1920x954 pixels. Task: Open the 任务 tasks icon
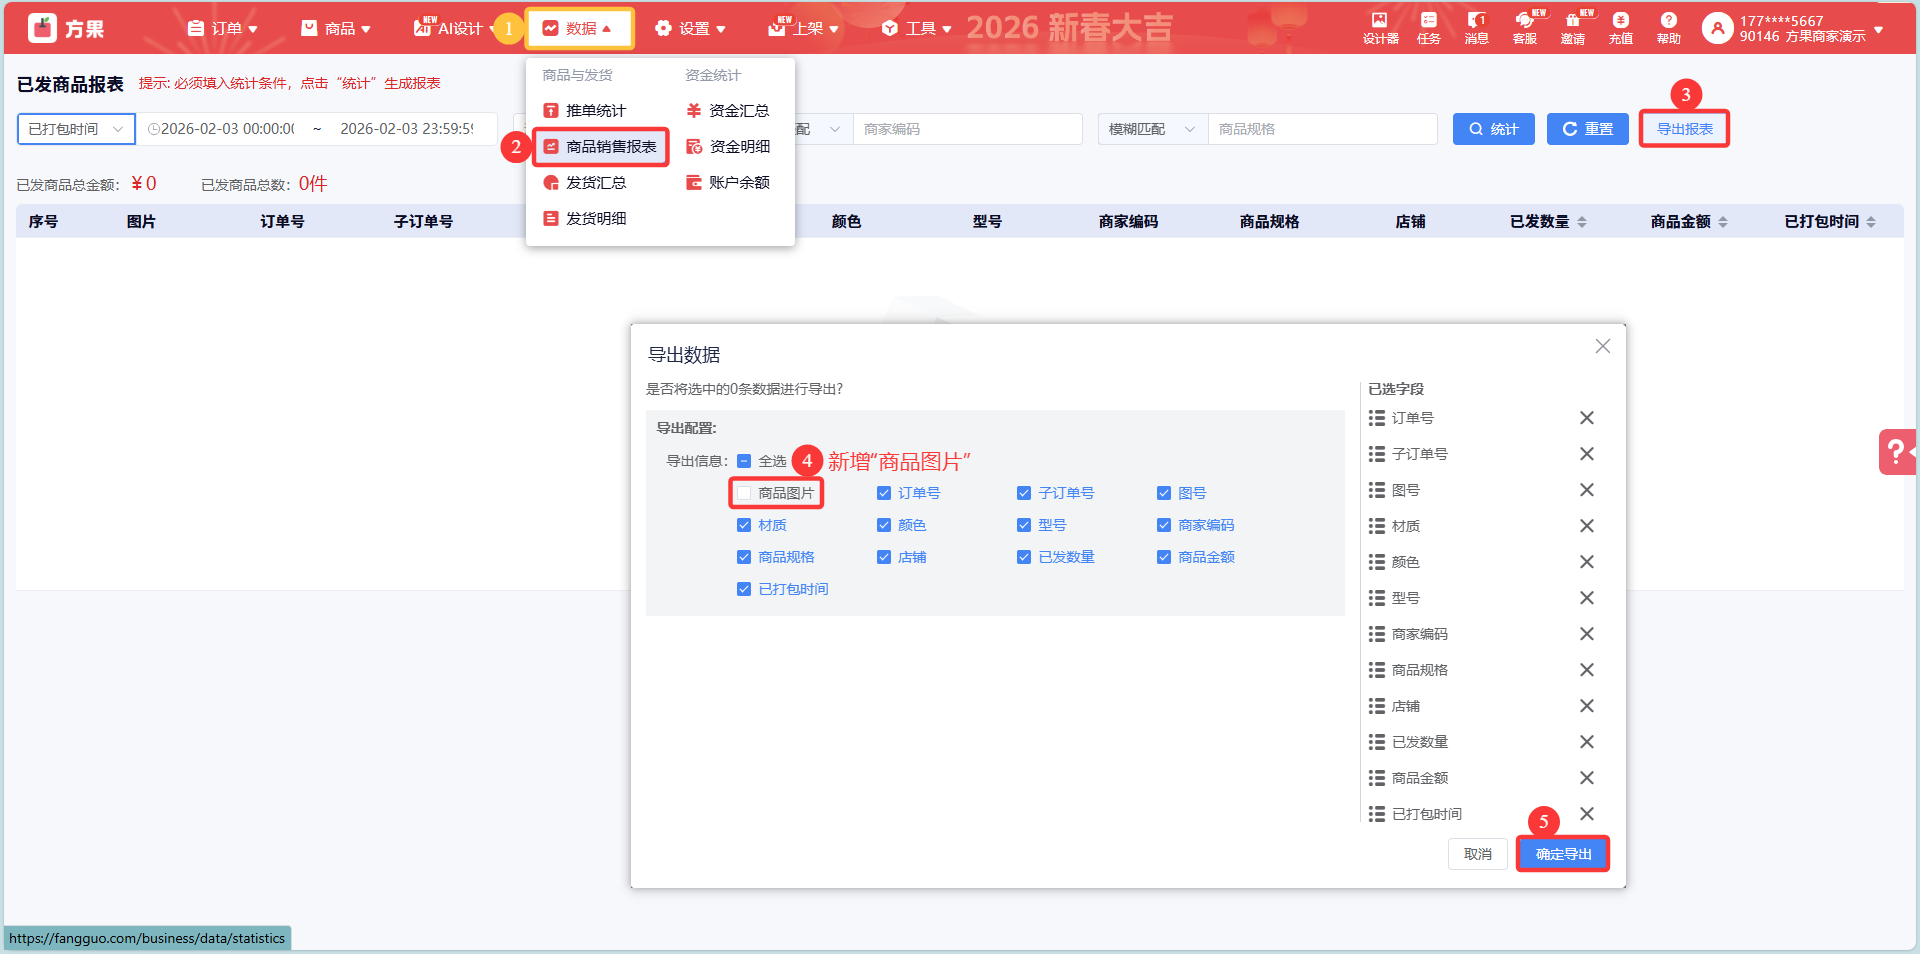[1428, 28]
